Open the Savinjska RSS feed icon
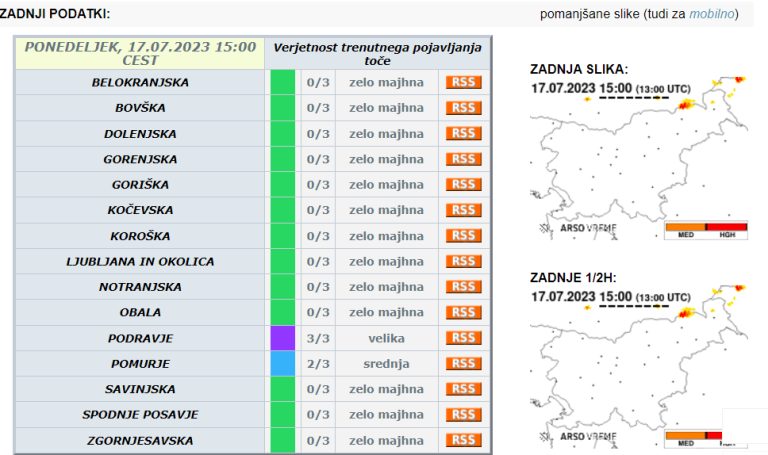Image resolution: width=768 pixels, height=455 pixels. tap(463, 389)
